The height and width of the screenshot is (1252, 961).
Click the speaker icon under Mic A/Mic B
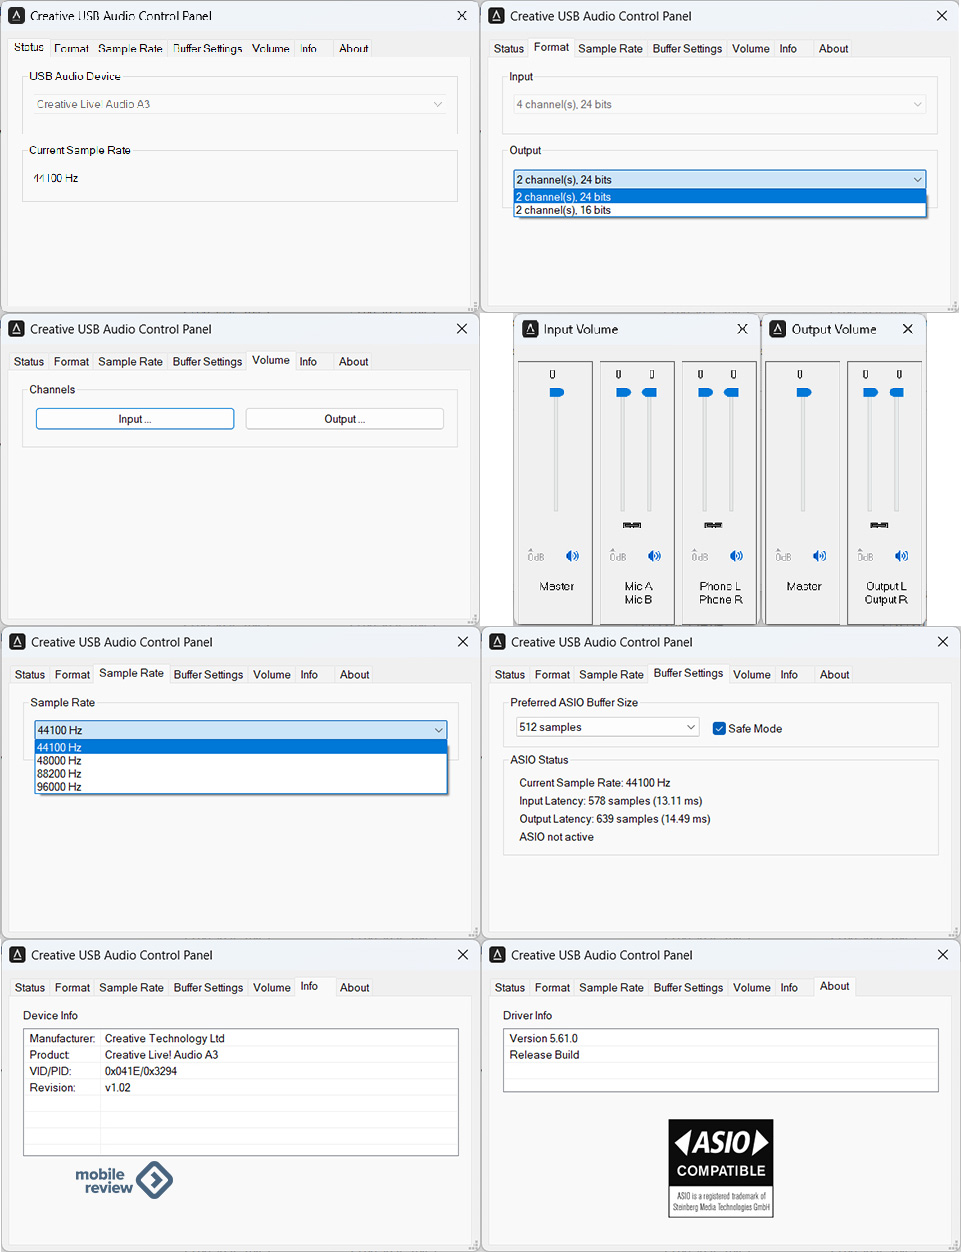pyautogui.click(x=654, y=556)
